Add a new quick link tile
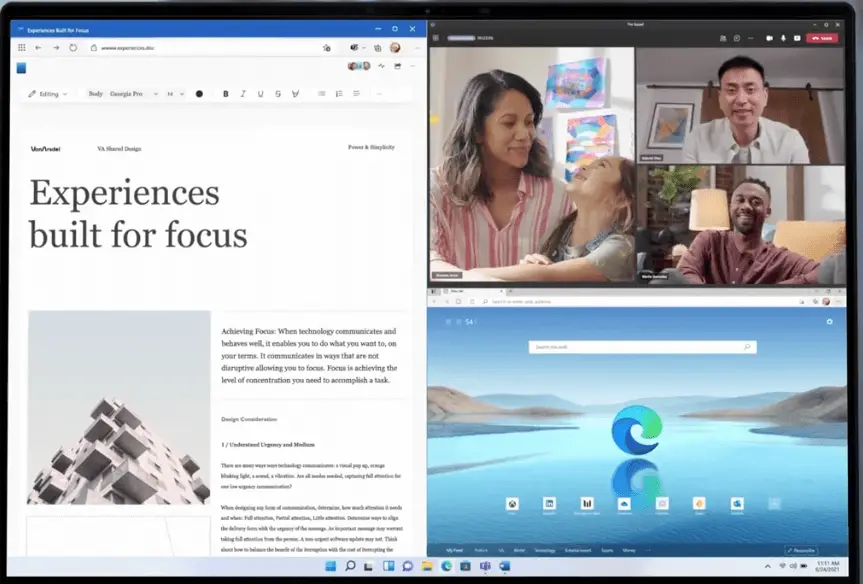 coord(774,504)
